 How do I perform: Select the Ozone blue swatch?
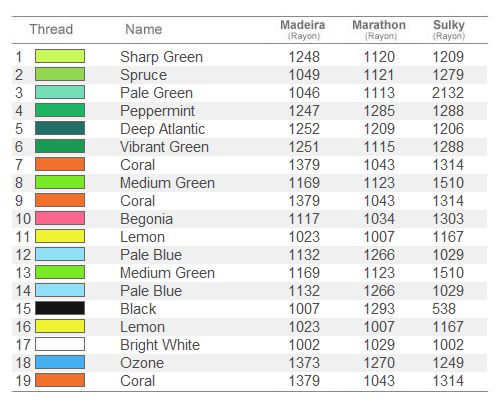pyautogui.click(x=60, y=362)
